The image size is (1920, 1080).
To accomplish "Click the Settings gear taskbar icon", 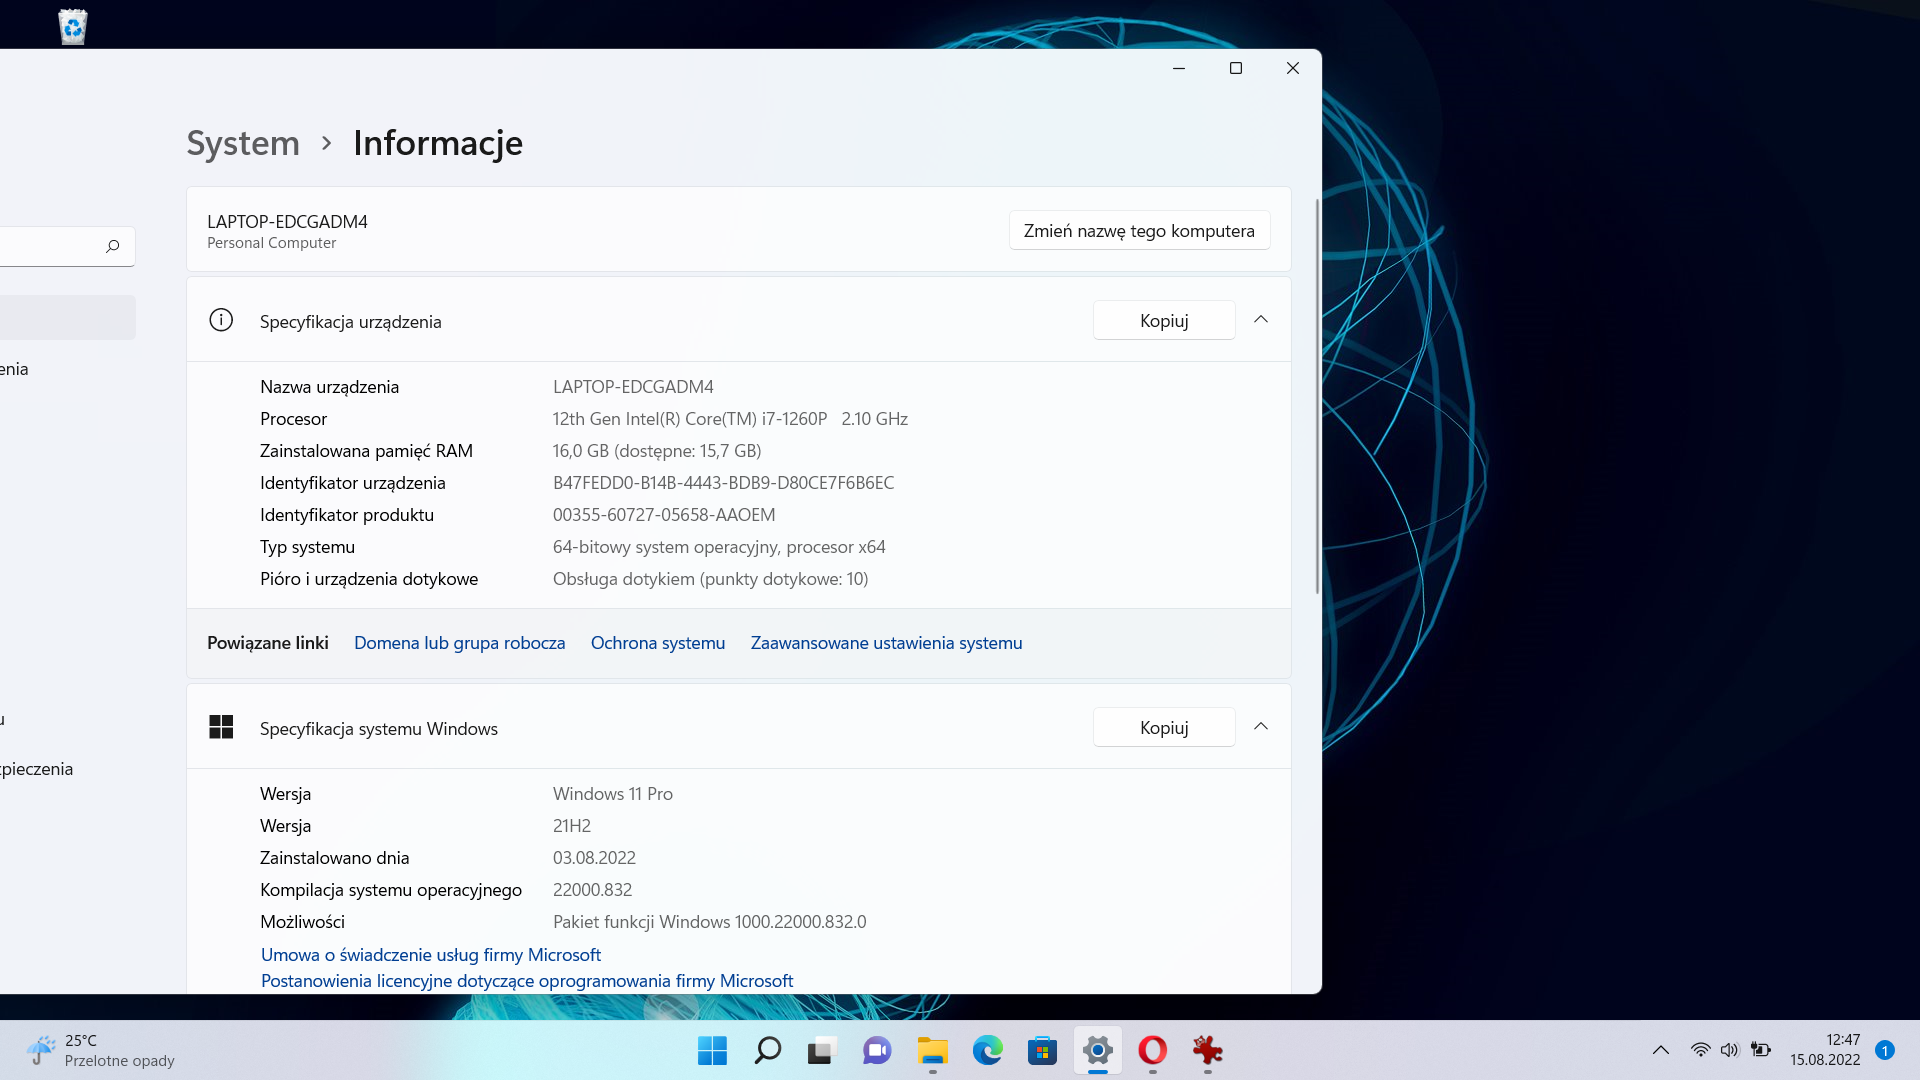I will pos(1097,1050).
